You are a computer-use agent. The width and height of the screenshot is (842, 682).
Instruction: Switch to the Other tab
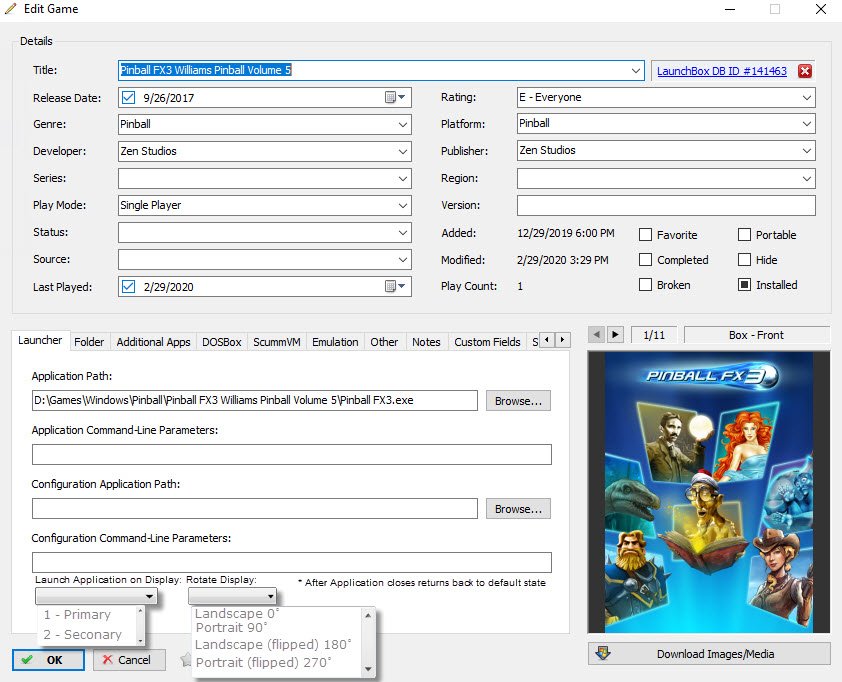click(x=384, y=342)
